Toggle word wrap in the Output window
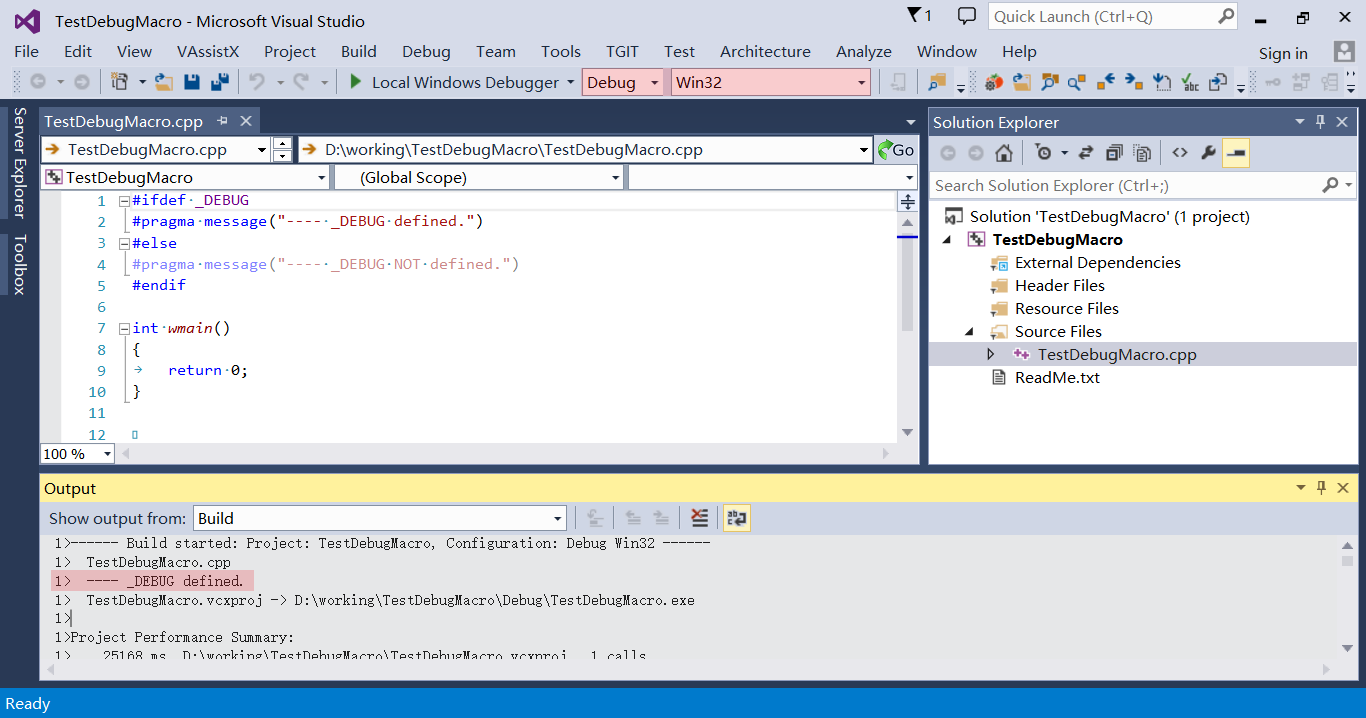1366x718 pixels. [737, 518]
